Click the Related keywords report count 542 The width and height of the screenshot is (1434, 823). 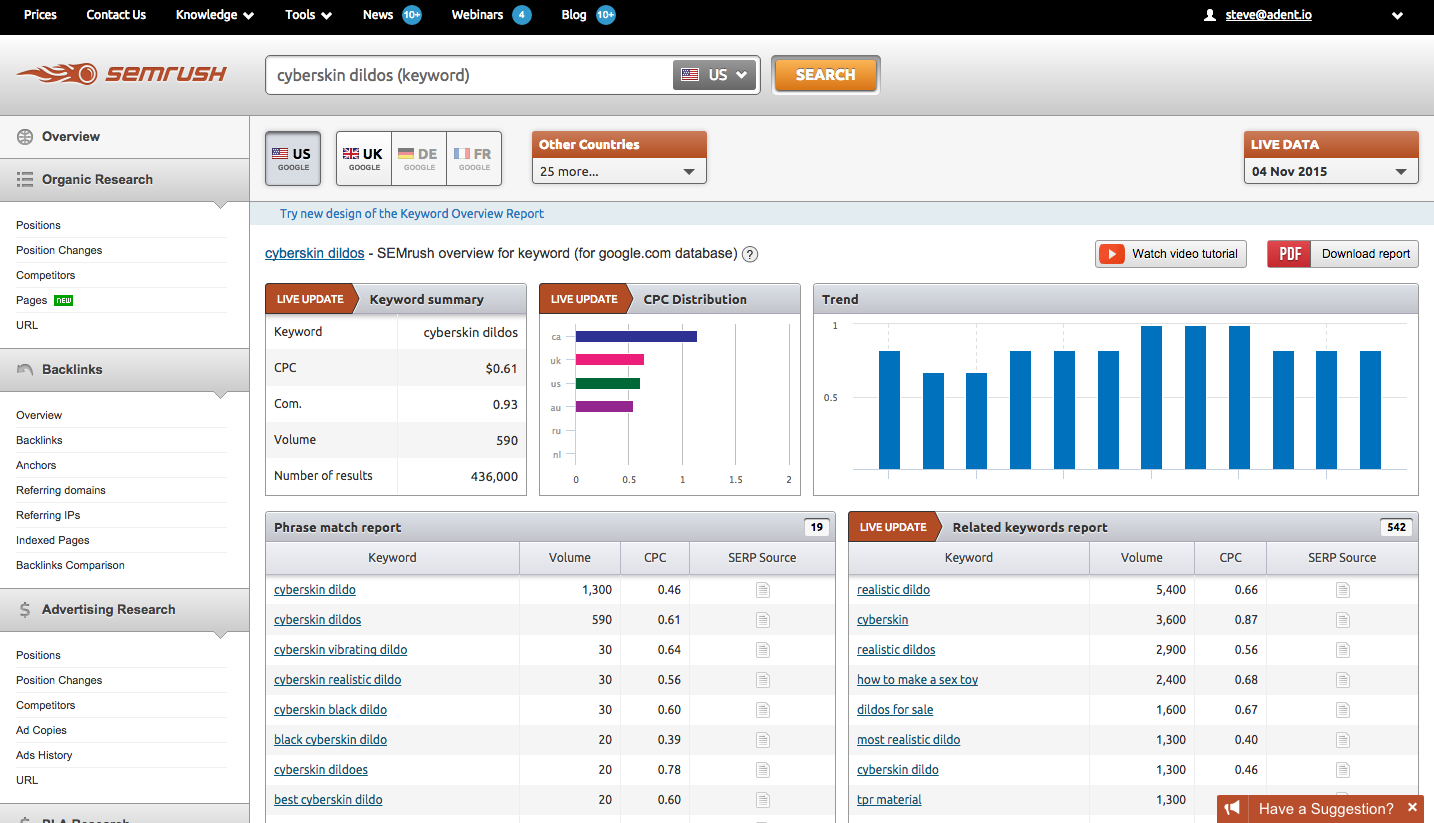point(1396,528)
